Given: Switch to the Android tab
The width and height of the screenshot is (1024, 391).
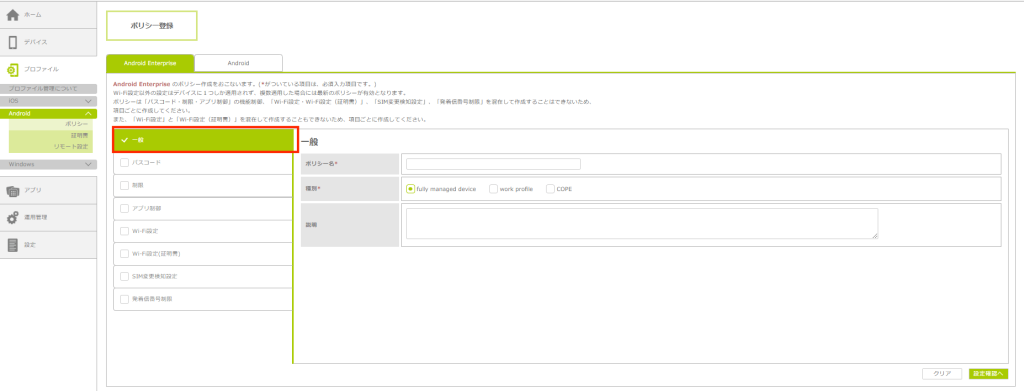Looking at the screenshot, I should (238, 63).
